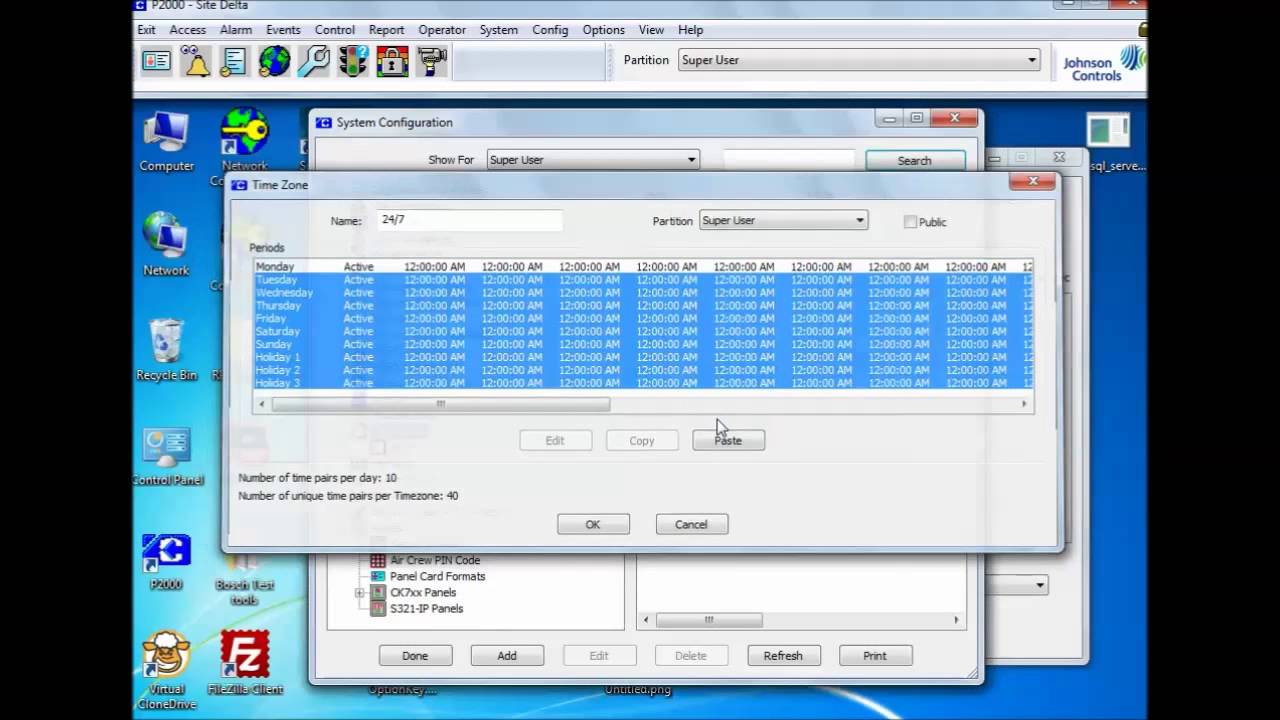Open the alarm bell toolbar icon

(x=196, y=61)
